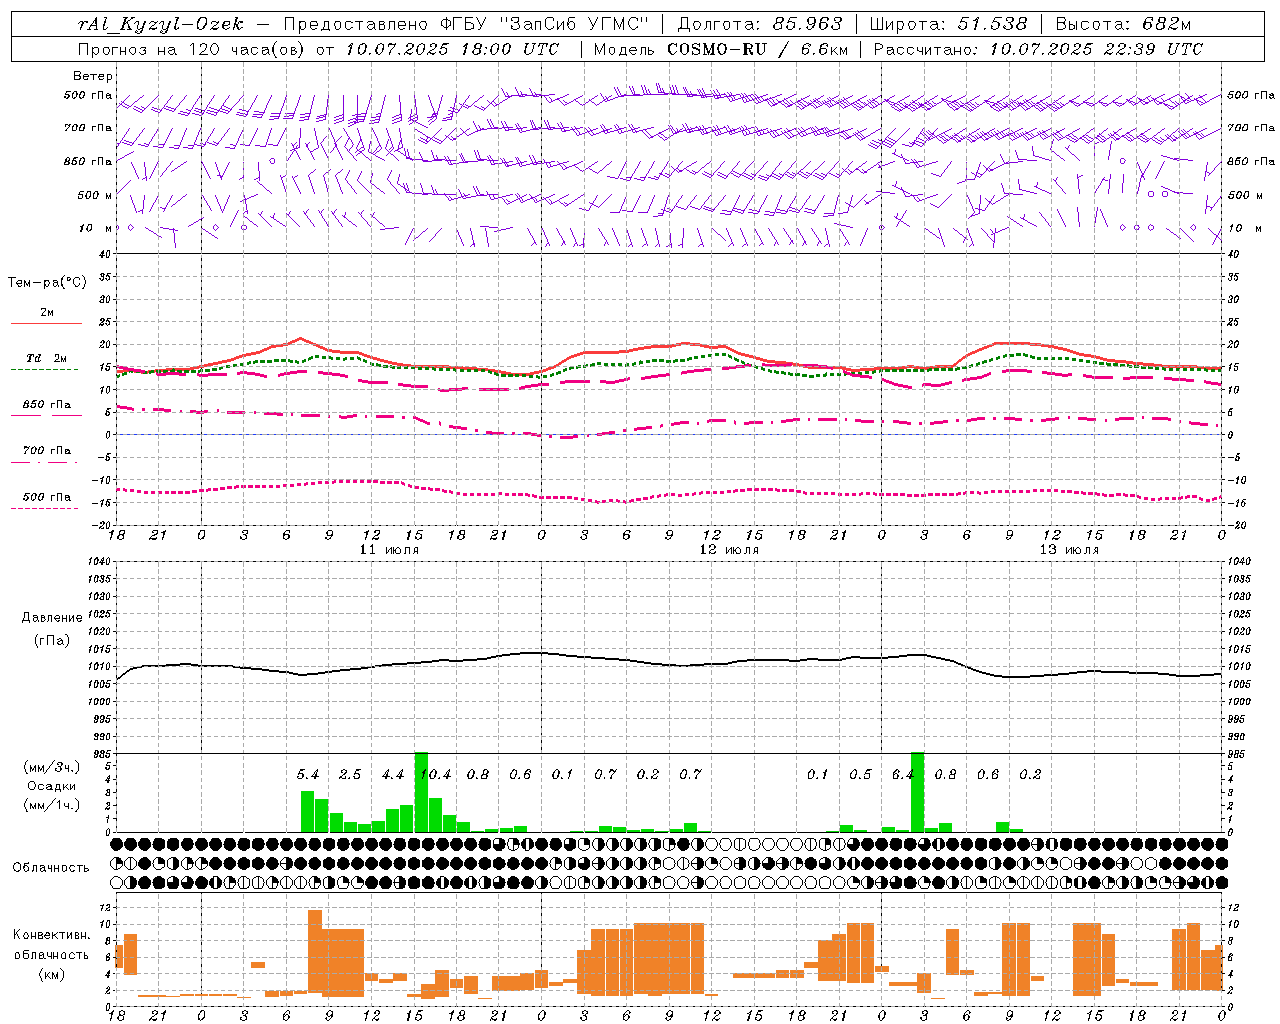Click the Td 2м dew point legend entry
This screenshot has width=1280, height=1024.
pyautogui.click(x=47, y=358)
